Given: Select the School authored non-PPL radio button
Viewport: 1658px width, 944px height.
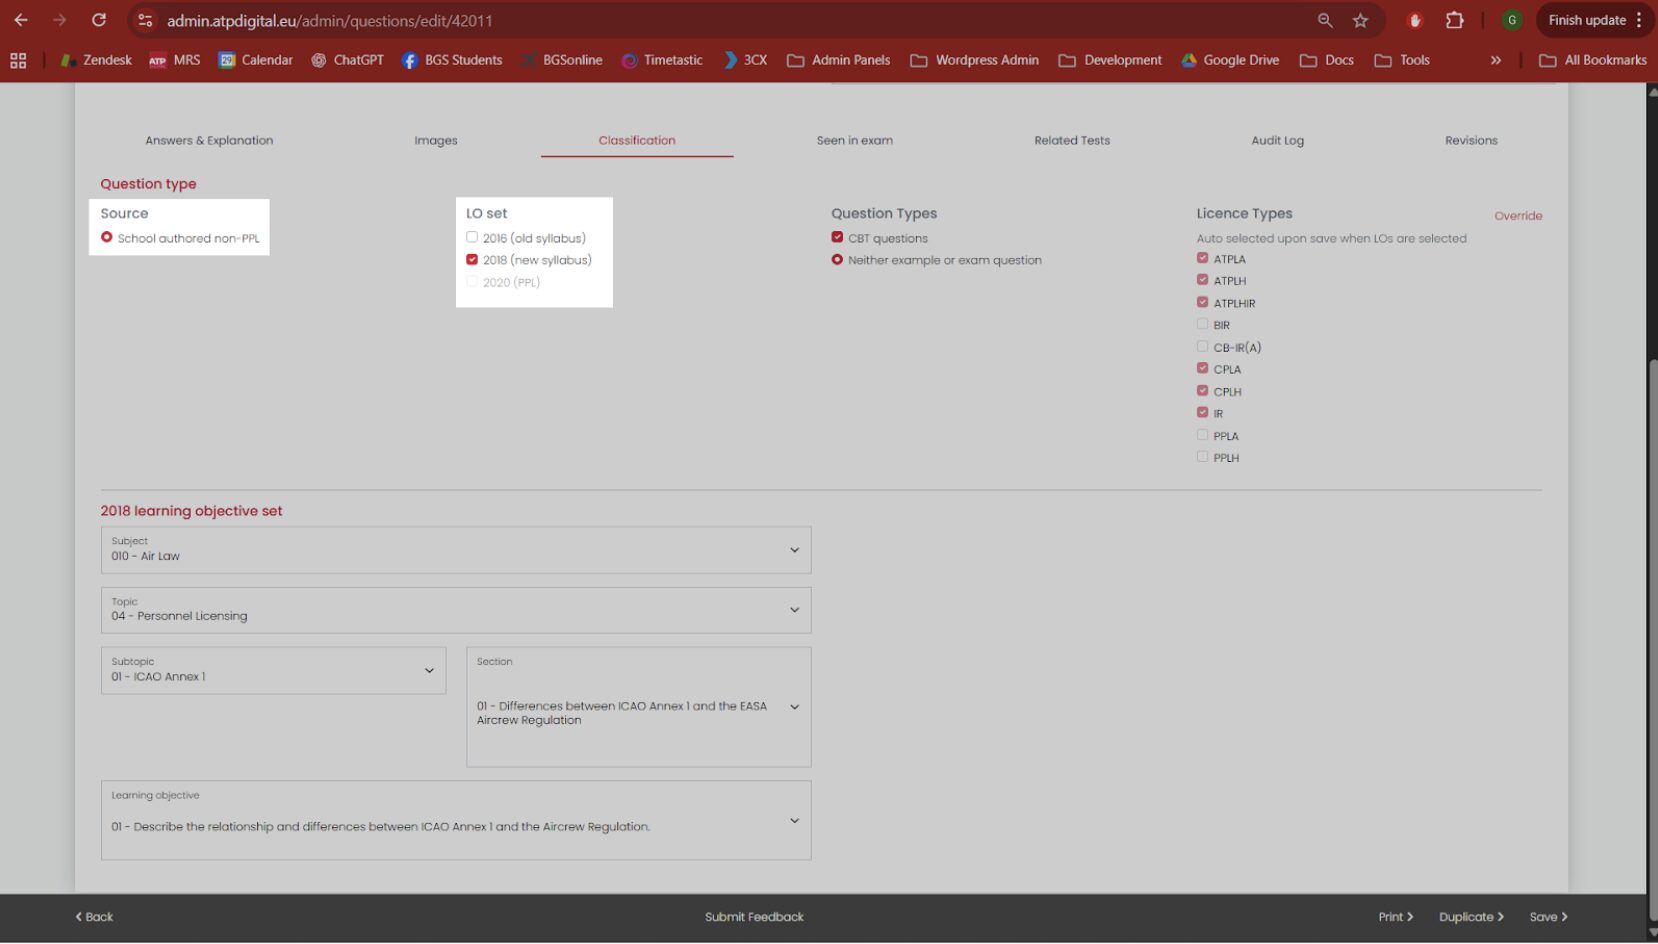Looking at the screenshot, I should pyautogui.click(x=106, y=237).
